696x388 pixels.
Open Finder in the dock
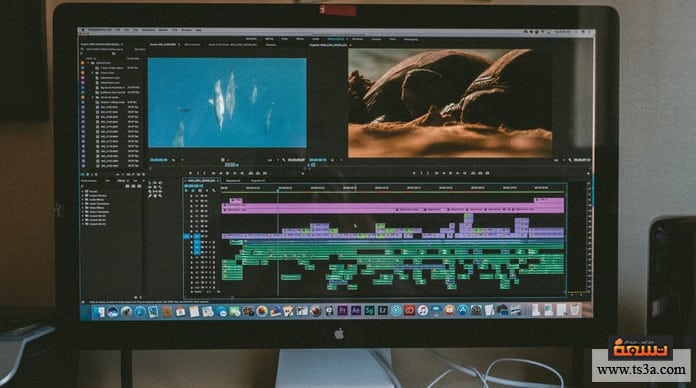[x=99, y=312]
